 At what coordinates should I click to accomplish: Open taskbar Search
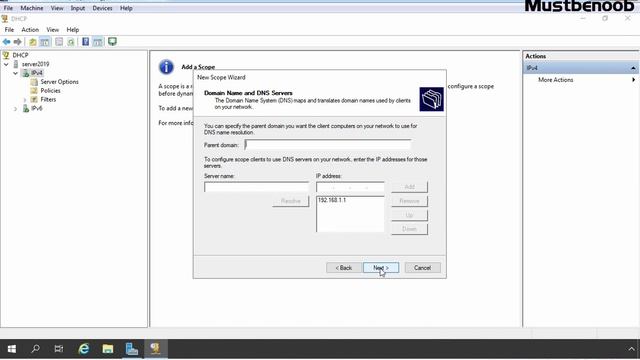click(x=36, y=349)
